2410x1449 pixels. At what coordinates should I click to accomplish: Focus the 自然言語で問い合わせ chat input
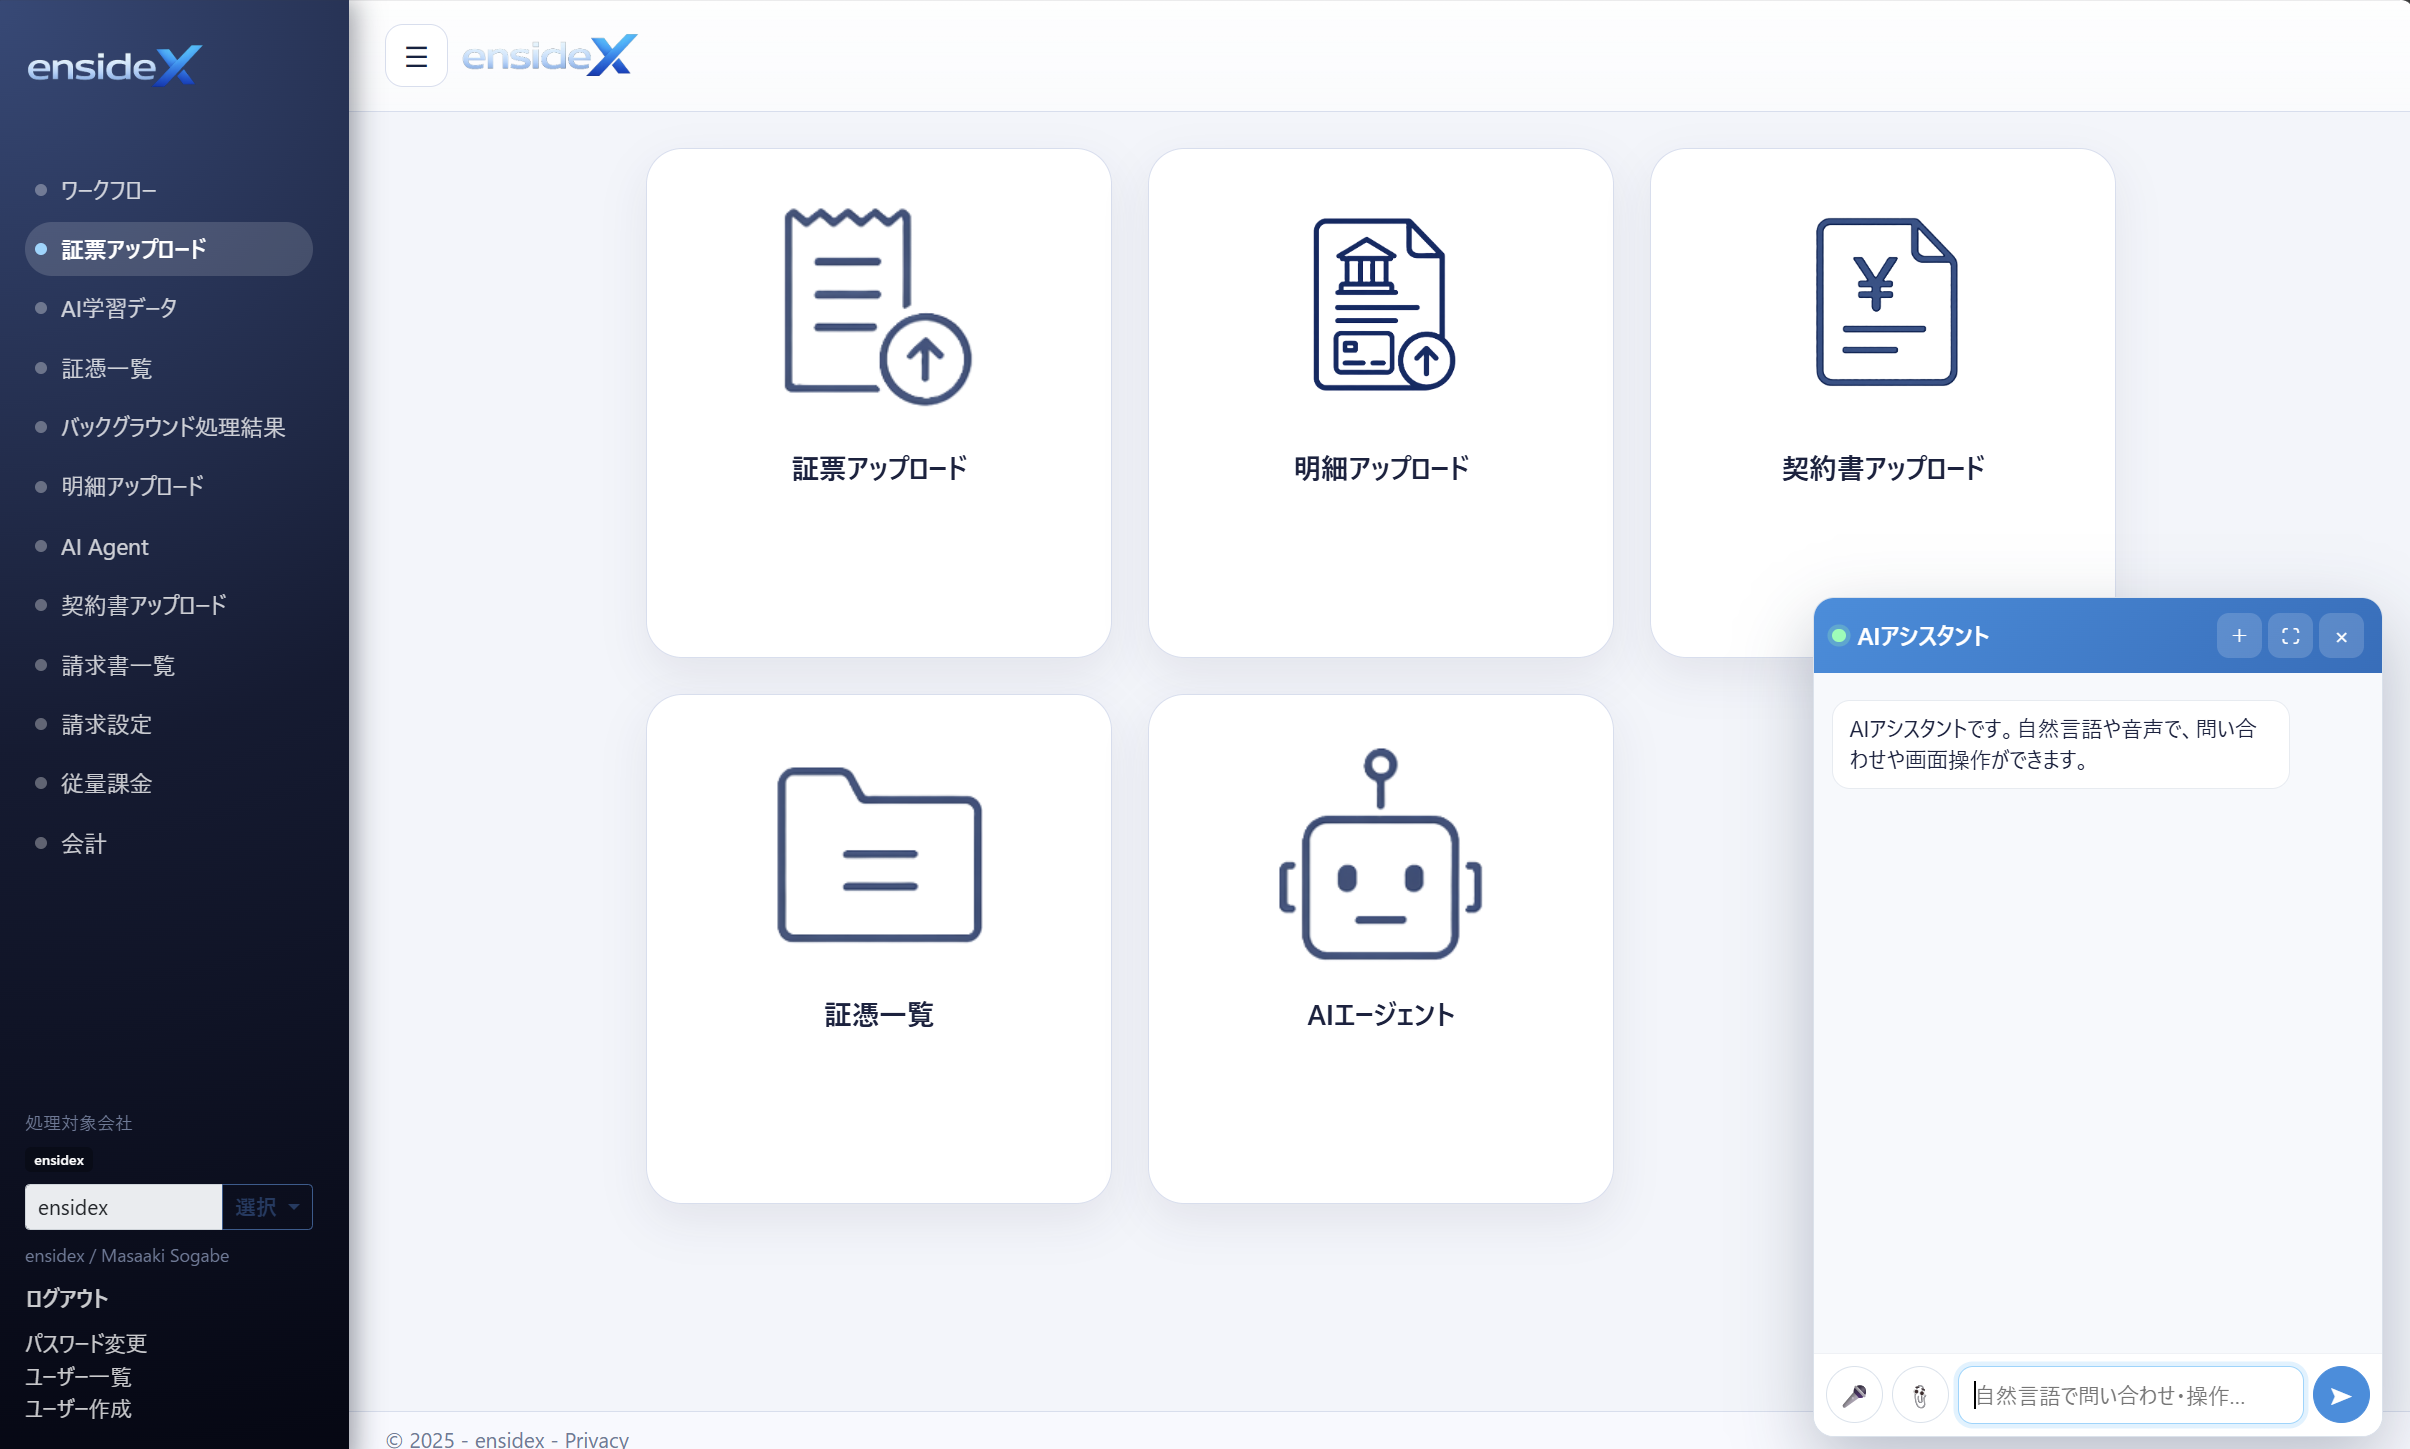(2130, 1395)
